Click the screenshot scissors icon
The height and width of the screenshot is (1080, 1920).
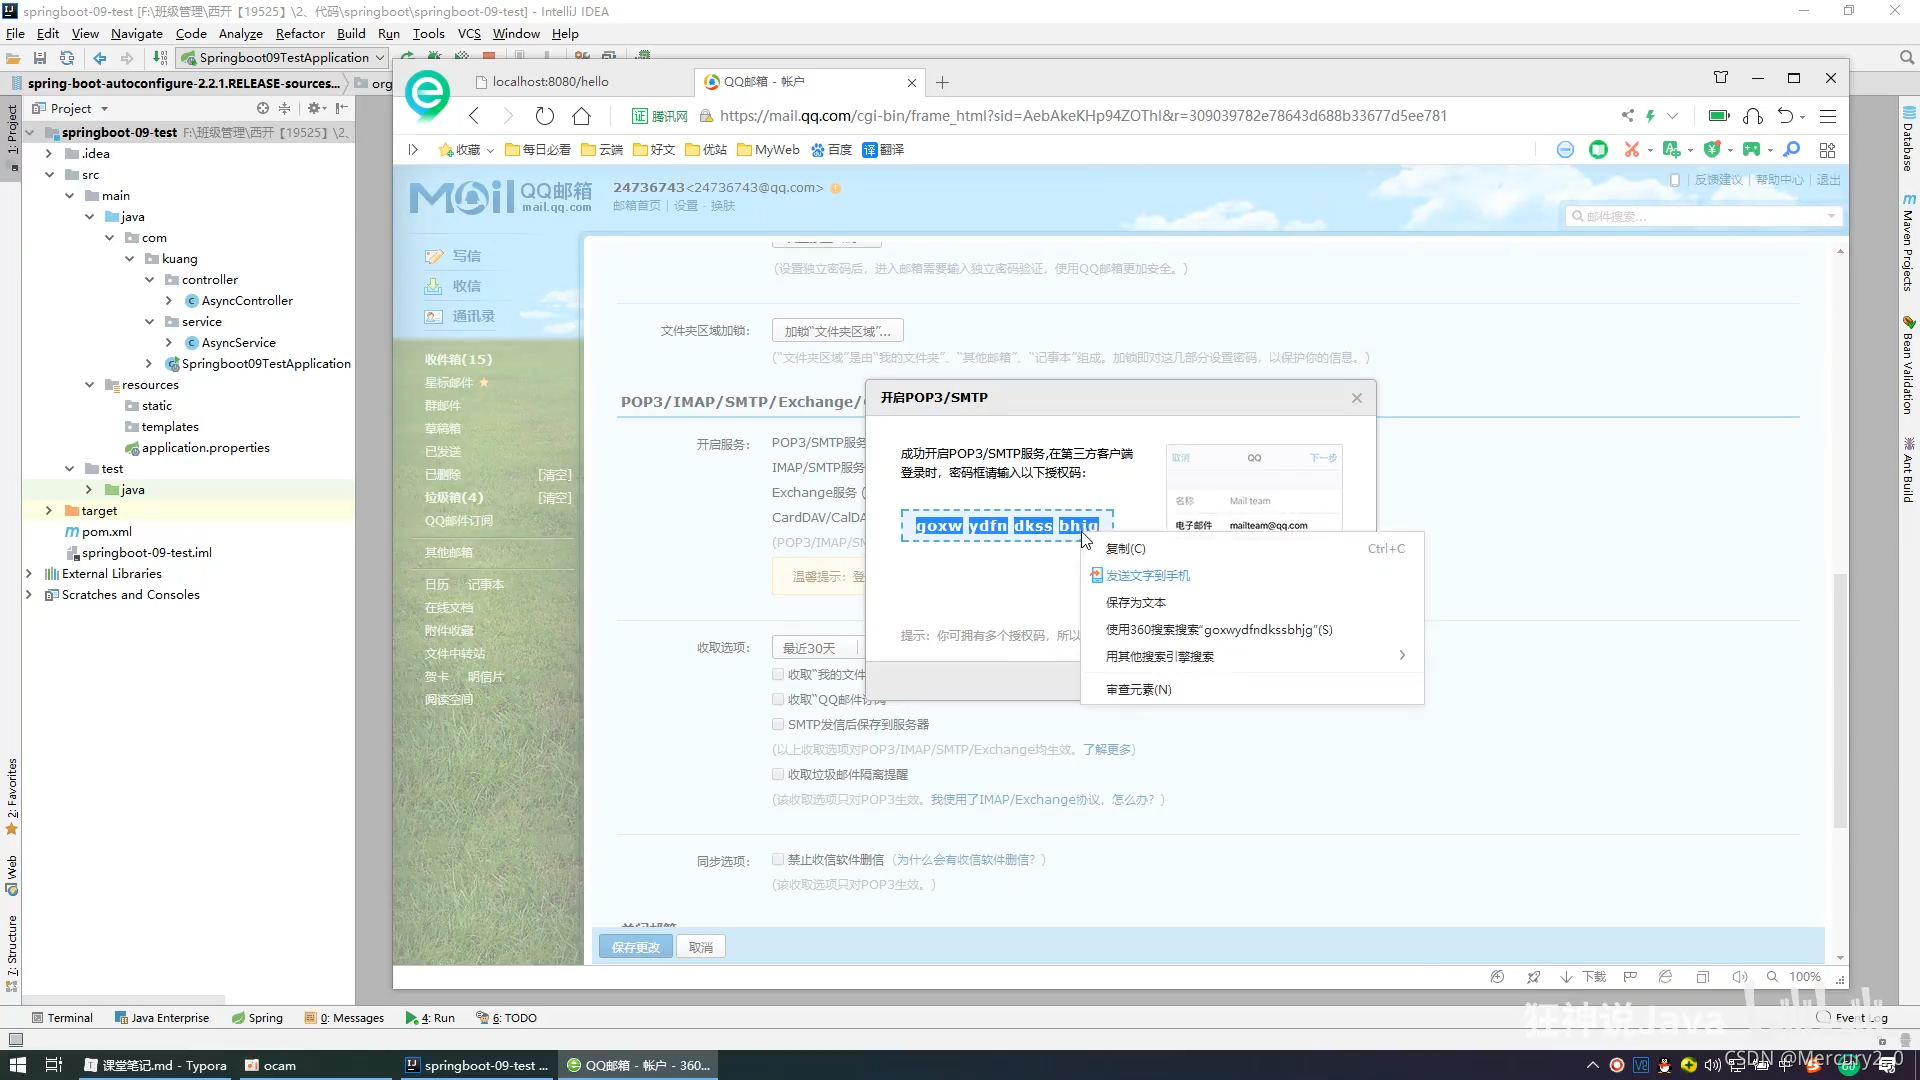click(1631, 150)
